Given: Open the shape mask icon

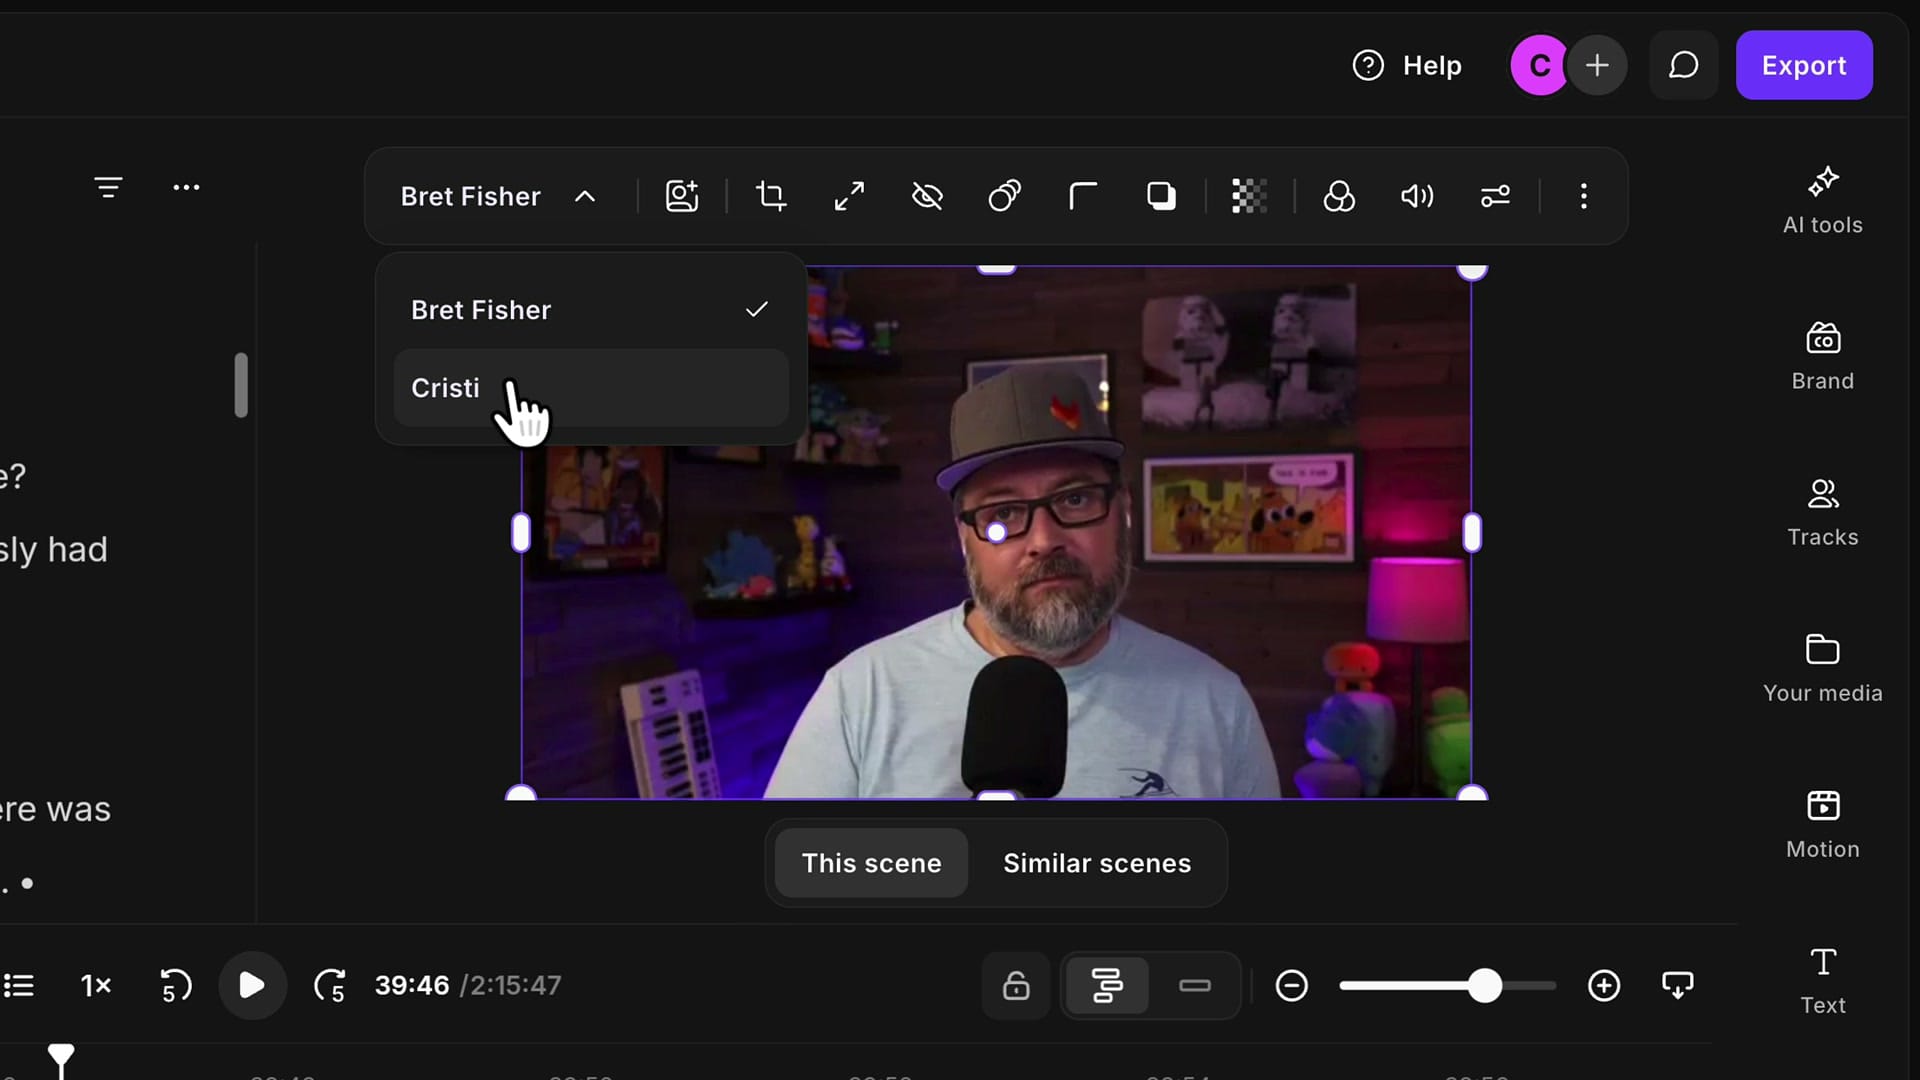Looking at the screenshot, I should tap(1005, 196).
